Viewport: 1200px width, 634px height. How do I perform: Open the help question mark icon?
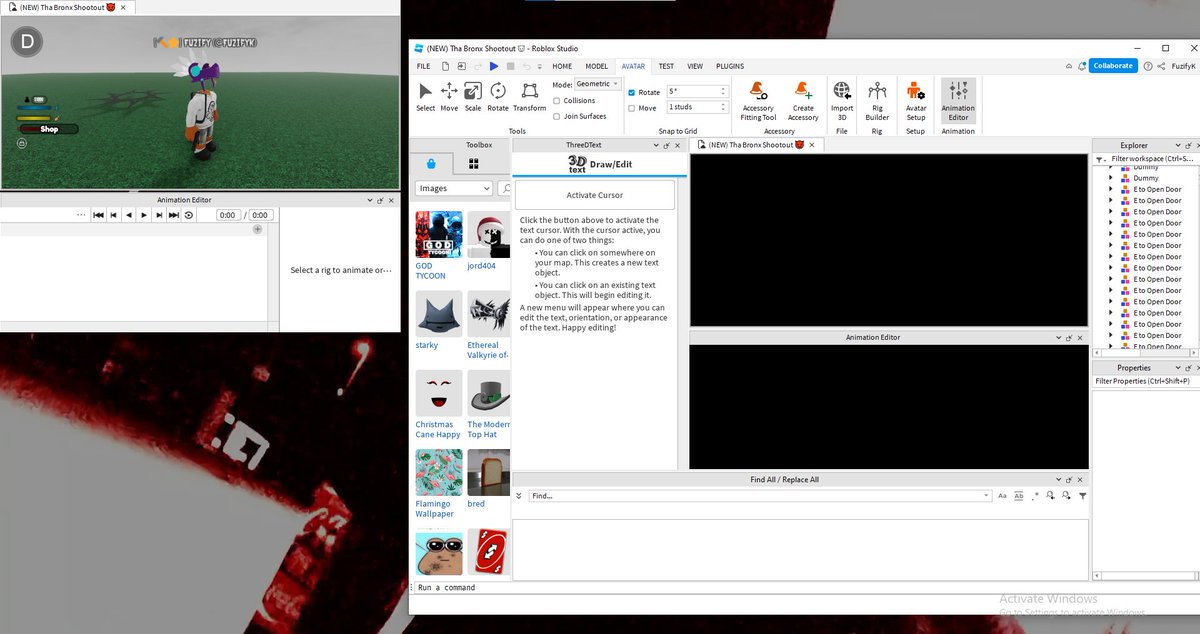1148,66
